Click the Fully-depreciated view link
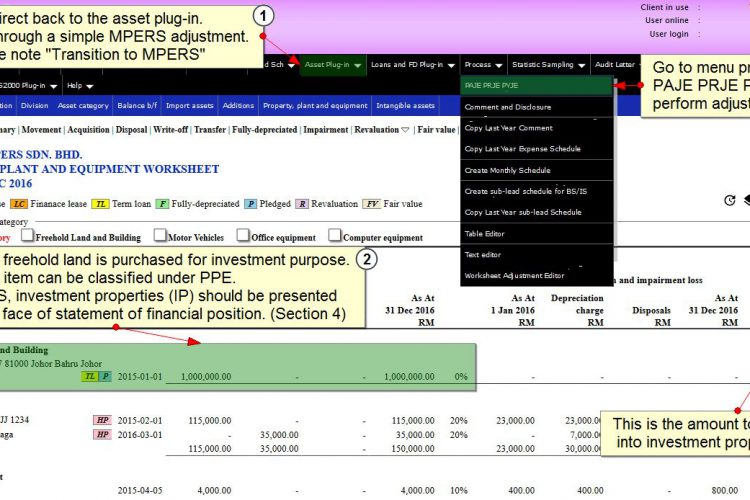The width and height of the screenshot is (750, 500). 264,130
